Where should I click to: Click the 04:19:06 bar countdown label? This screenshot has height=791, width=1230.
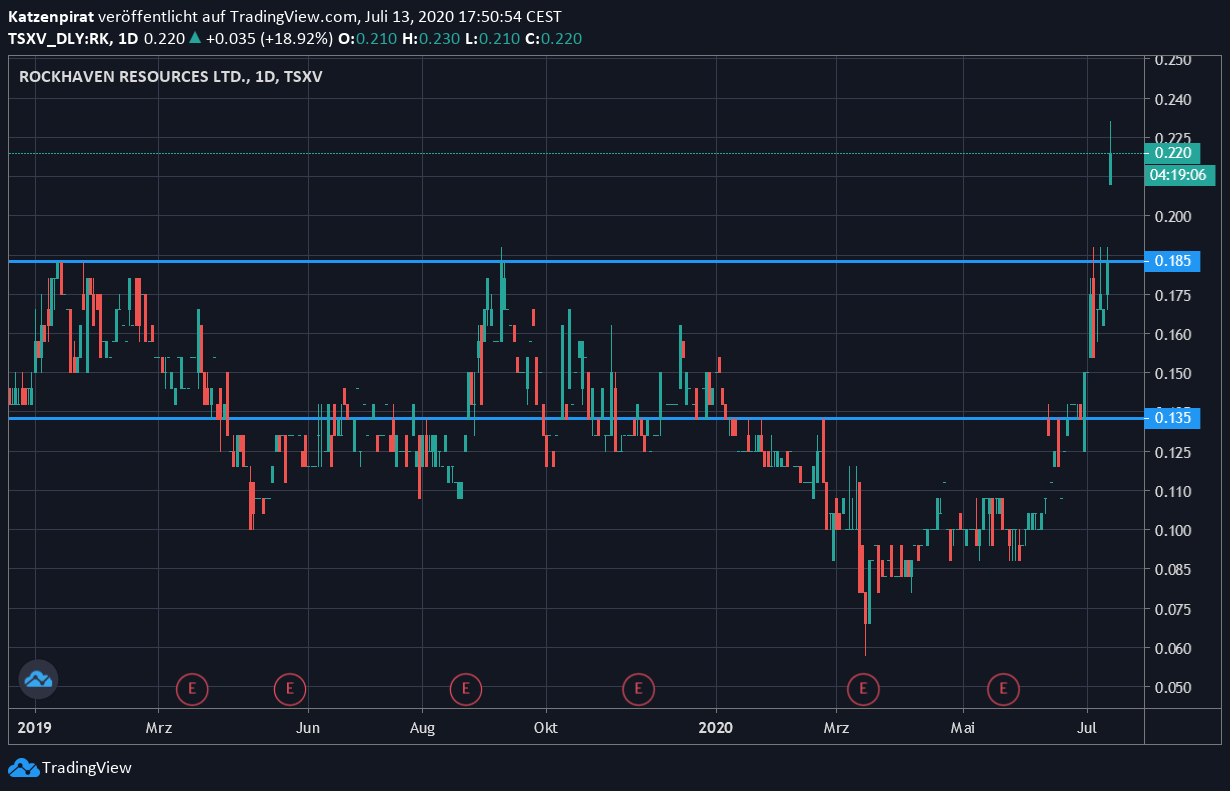1178,175
